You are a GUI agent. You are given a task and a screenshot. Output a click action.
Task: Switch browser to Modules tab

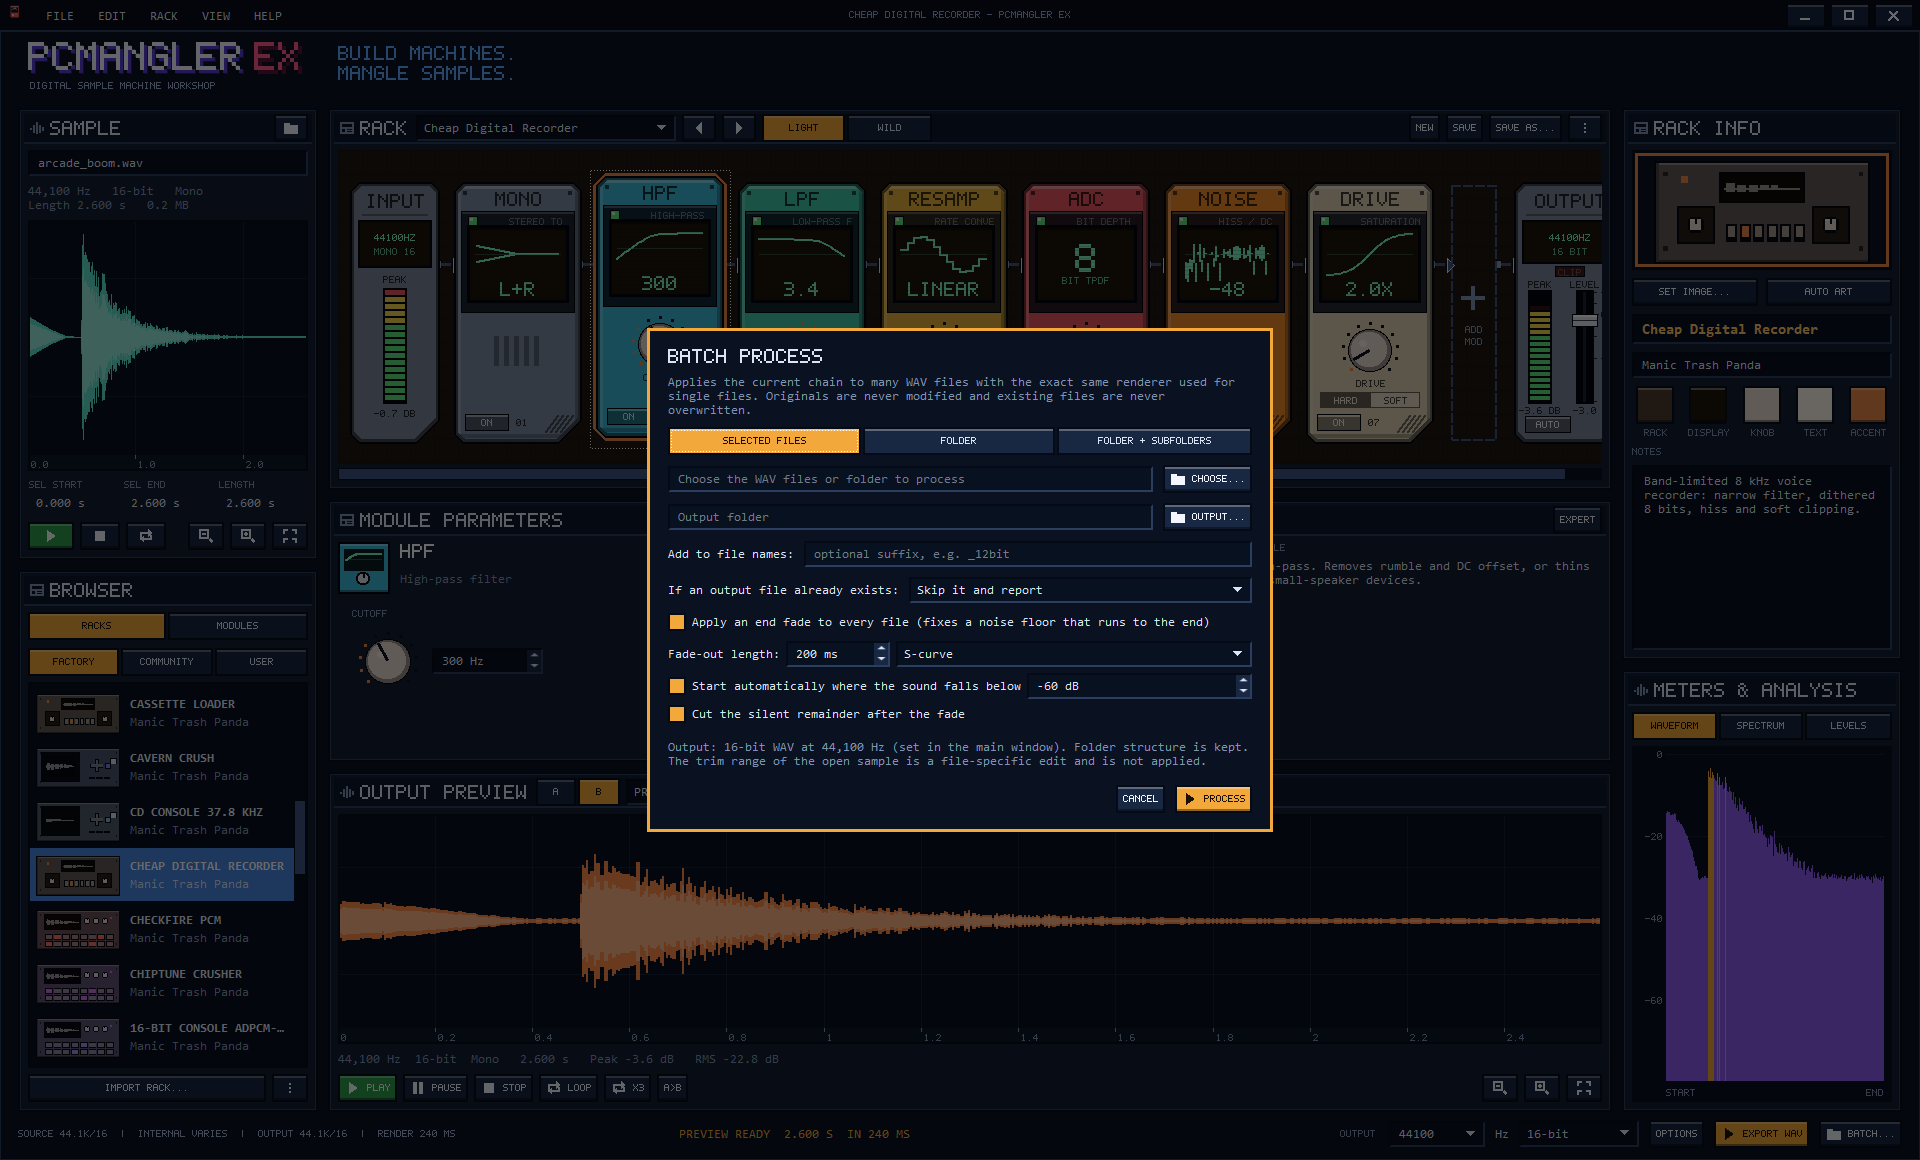click(237, 626)
